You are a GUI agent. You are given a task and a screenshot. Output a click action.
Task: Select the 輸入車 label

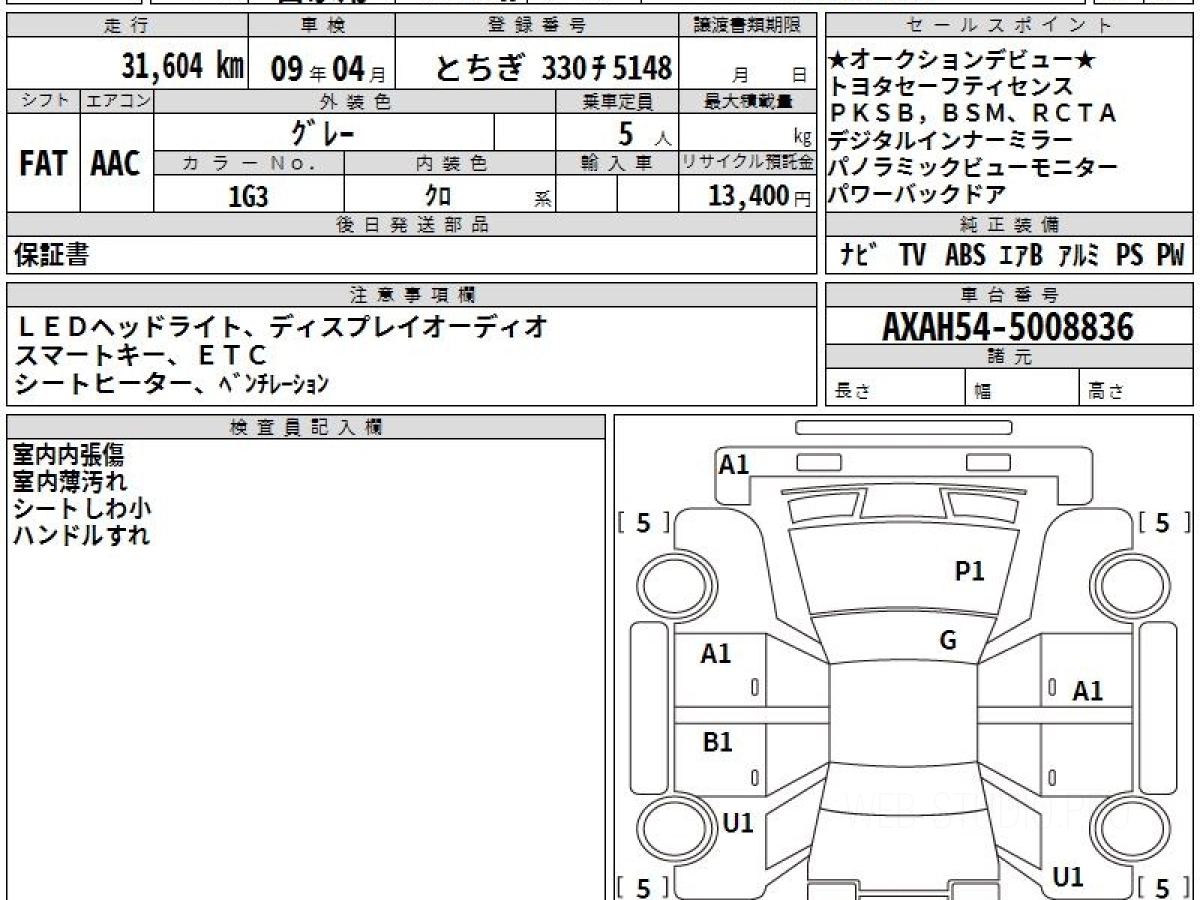click(617, 163)
